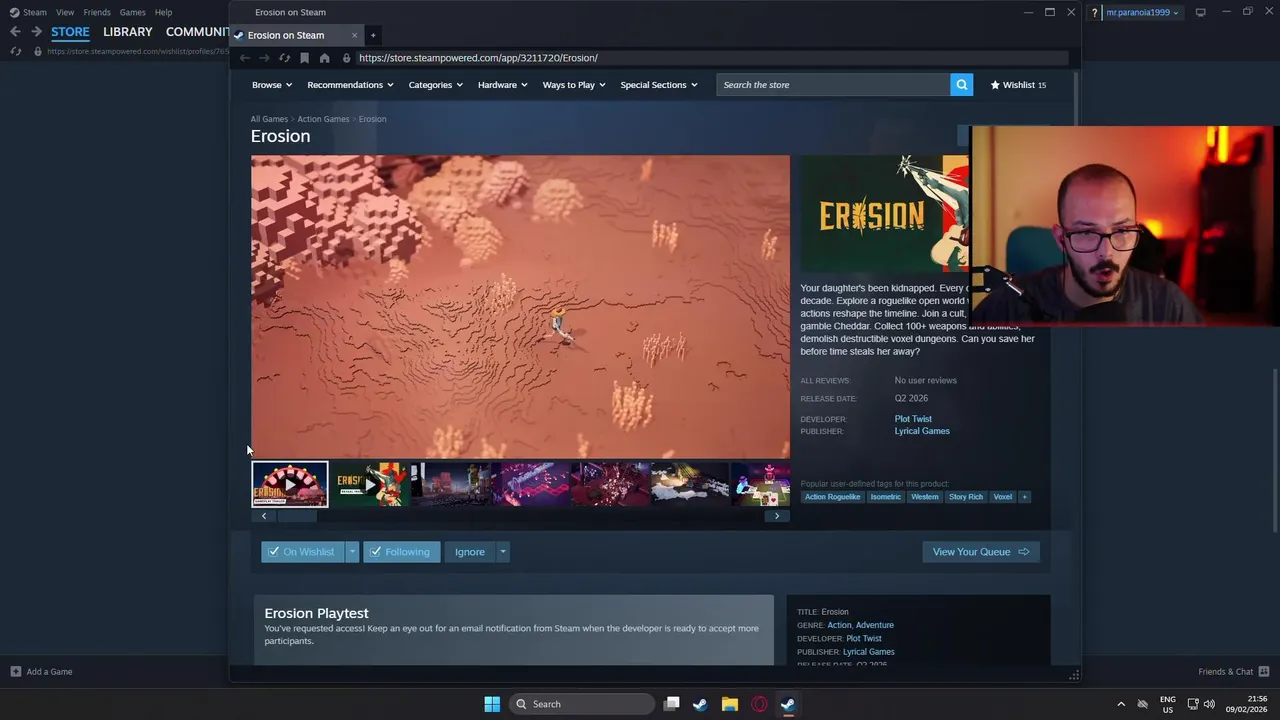Open the Special Sections dropdown
This screenshot has height=720, width=1280.
tap(659, 85)
